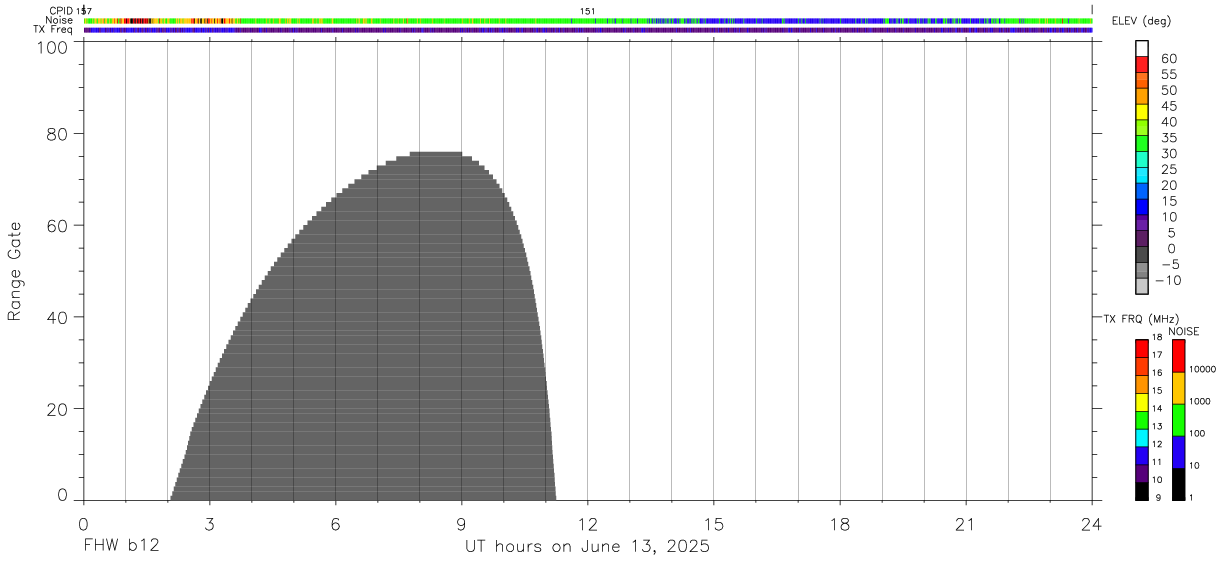Viewport: 1228px width, 567px height.
Task: Pick the cyan swatch in TX FRQ legend
Action: pyautogui.click(x=1142, y=438)
